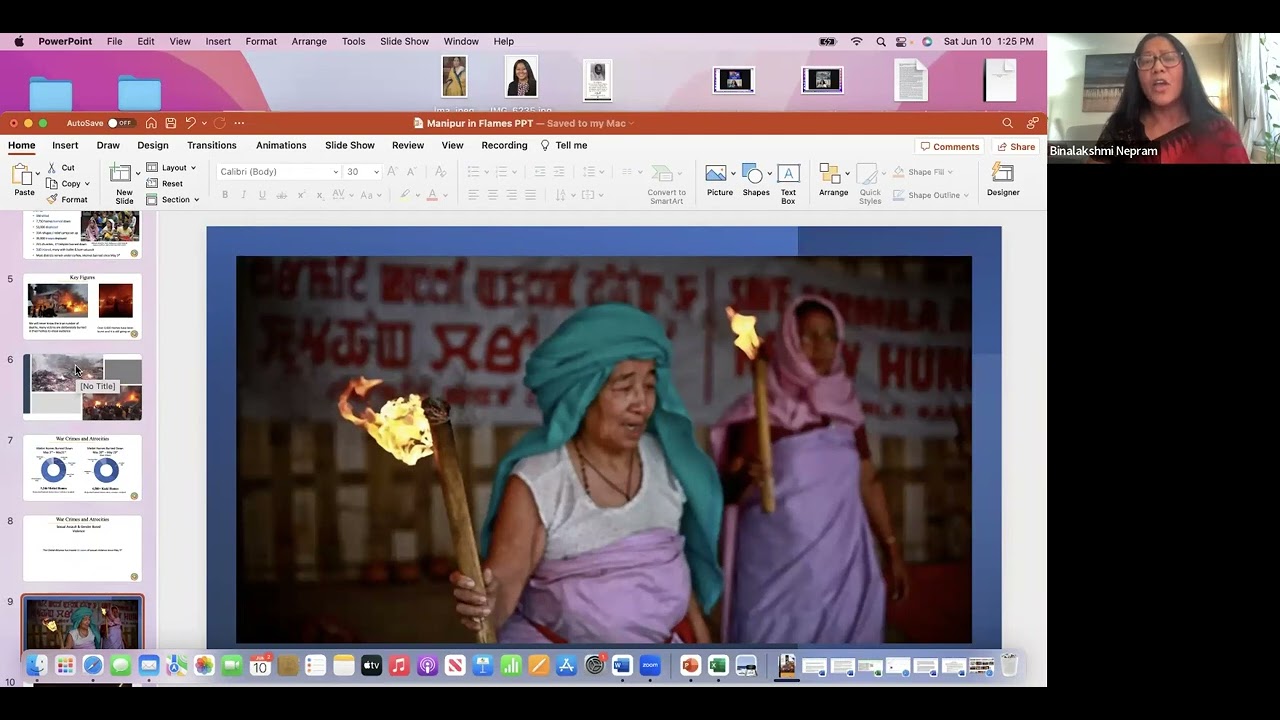Image resolution: width=1280 pixels, height=720 pixels.
Task: Click the text highlight color button
Action: pos(404,195)
